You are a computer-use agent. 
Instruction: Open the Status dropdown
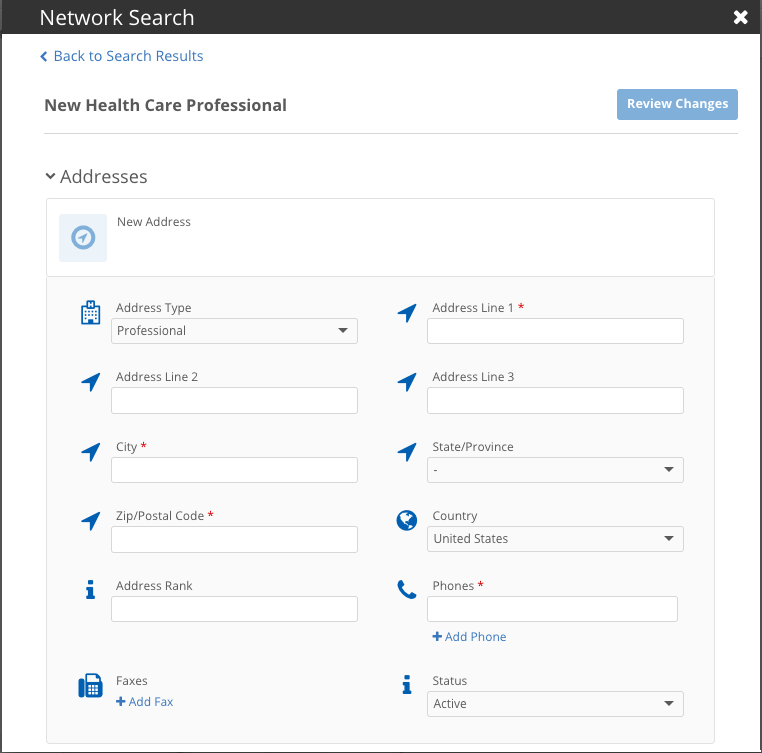pyautogui.click(x=555, y=704)
